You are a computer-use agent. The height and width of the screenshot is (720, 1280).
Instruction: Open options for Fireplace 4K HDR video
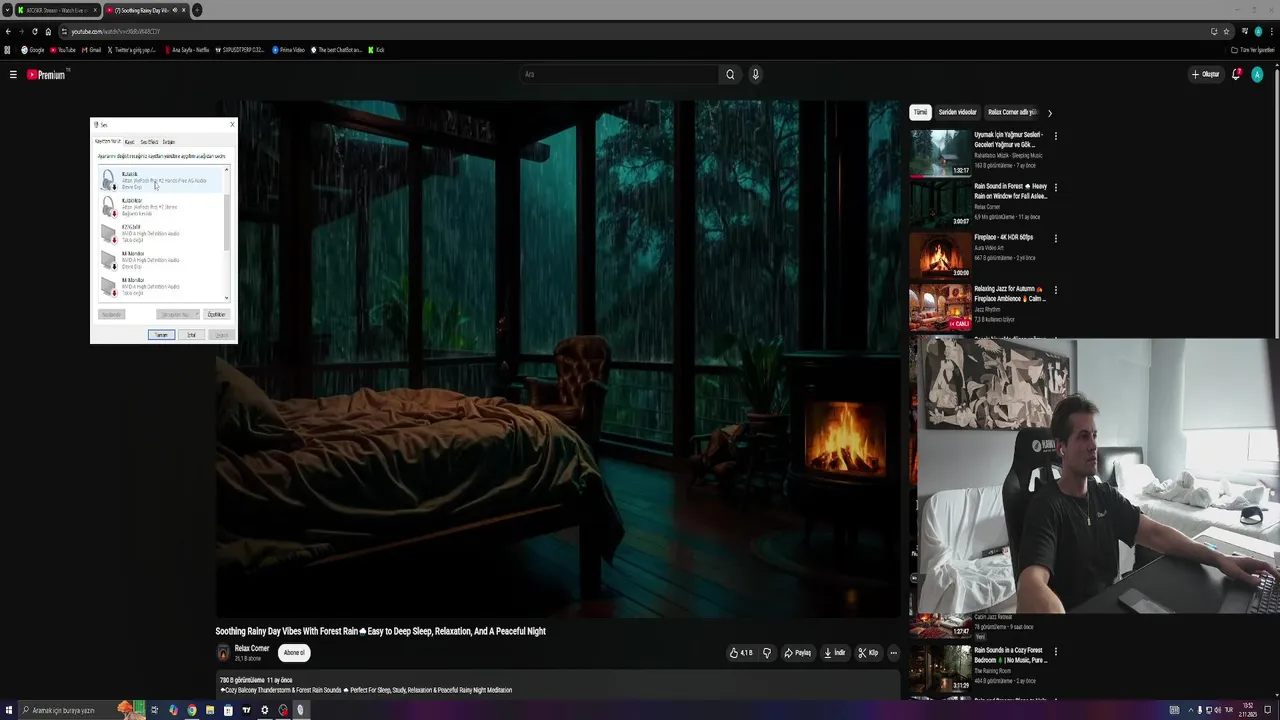[x=1055, y=239]
